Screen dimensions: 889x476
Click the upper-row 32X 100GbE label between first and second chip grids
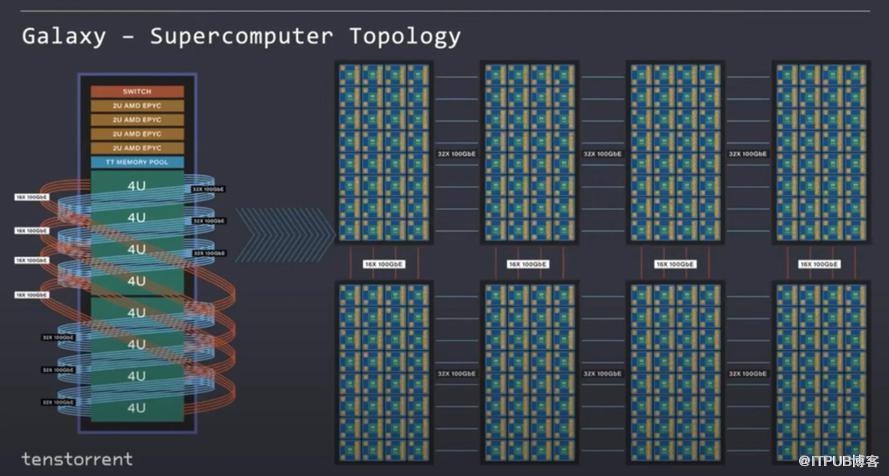pos(456,154)
